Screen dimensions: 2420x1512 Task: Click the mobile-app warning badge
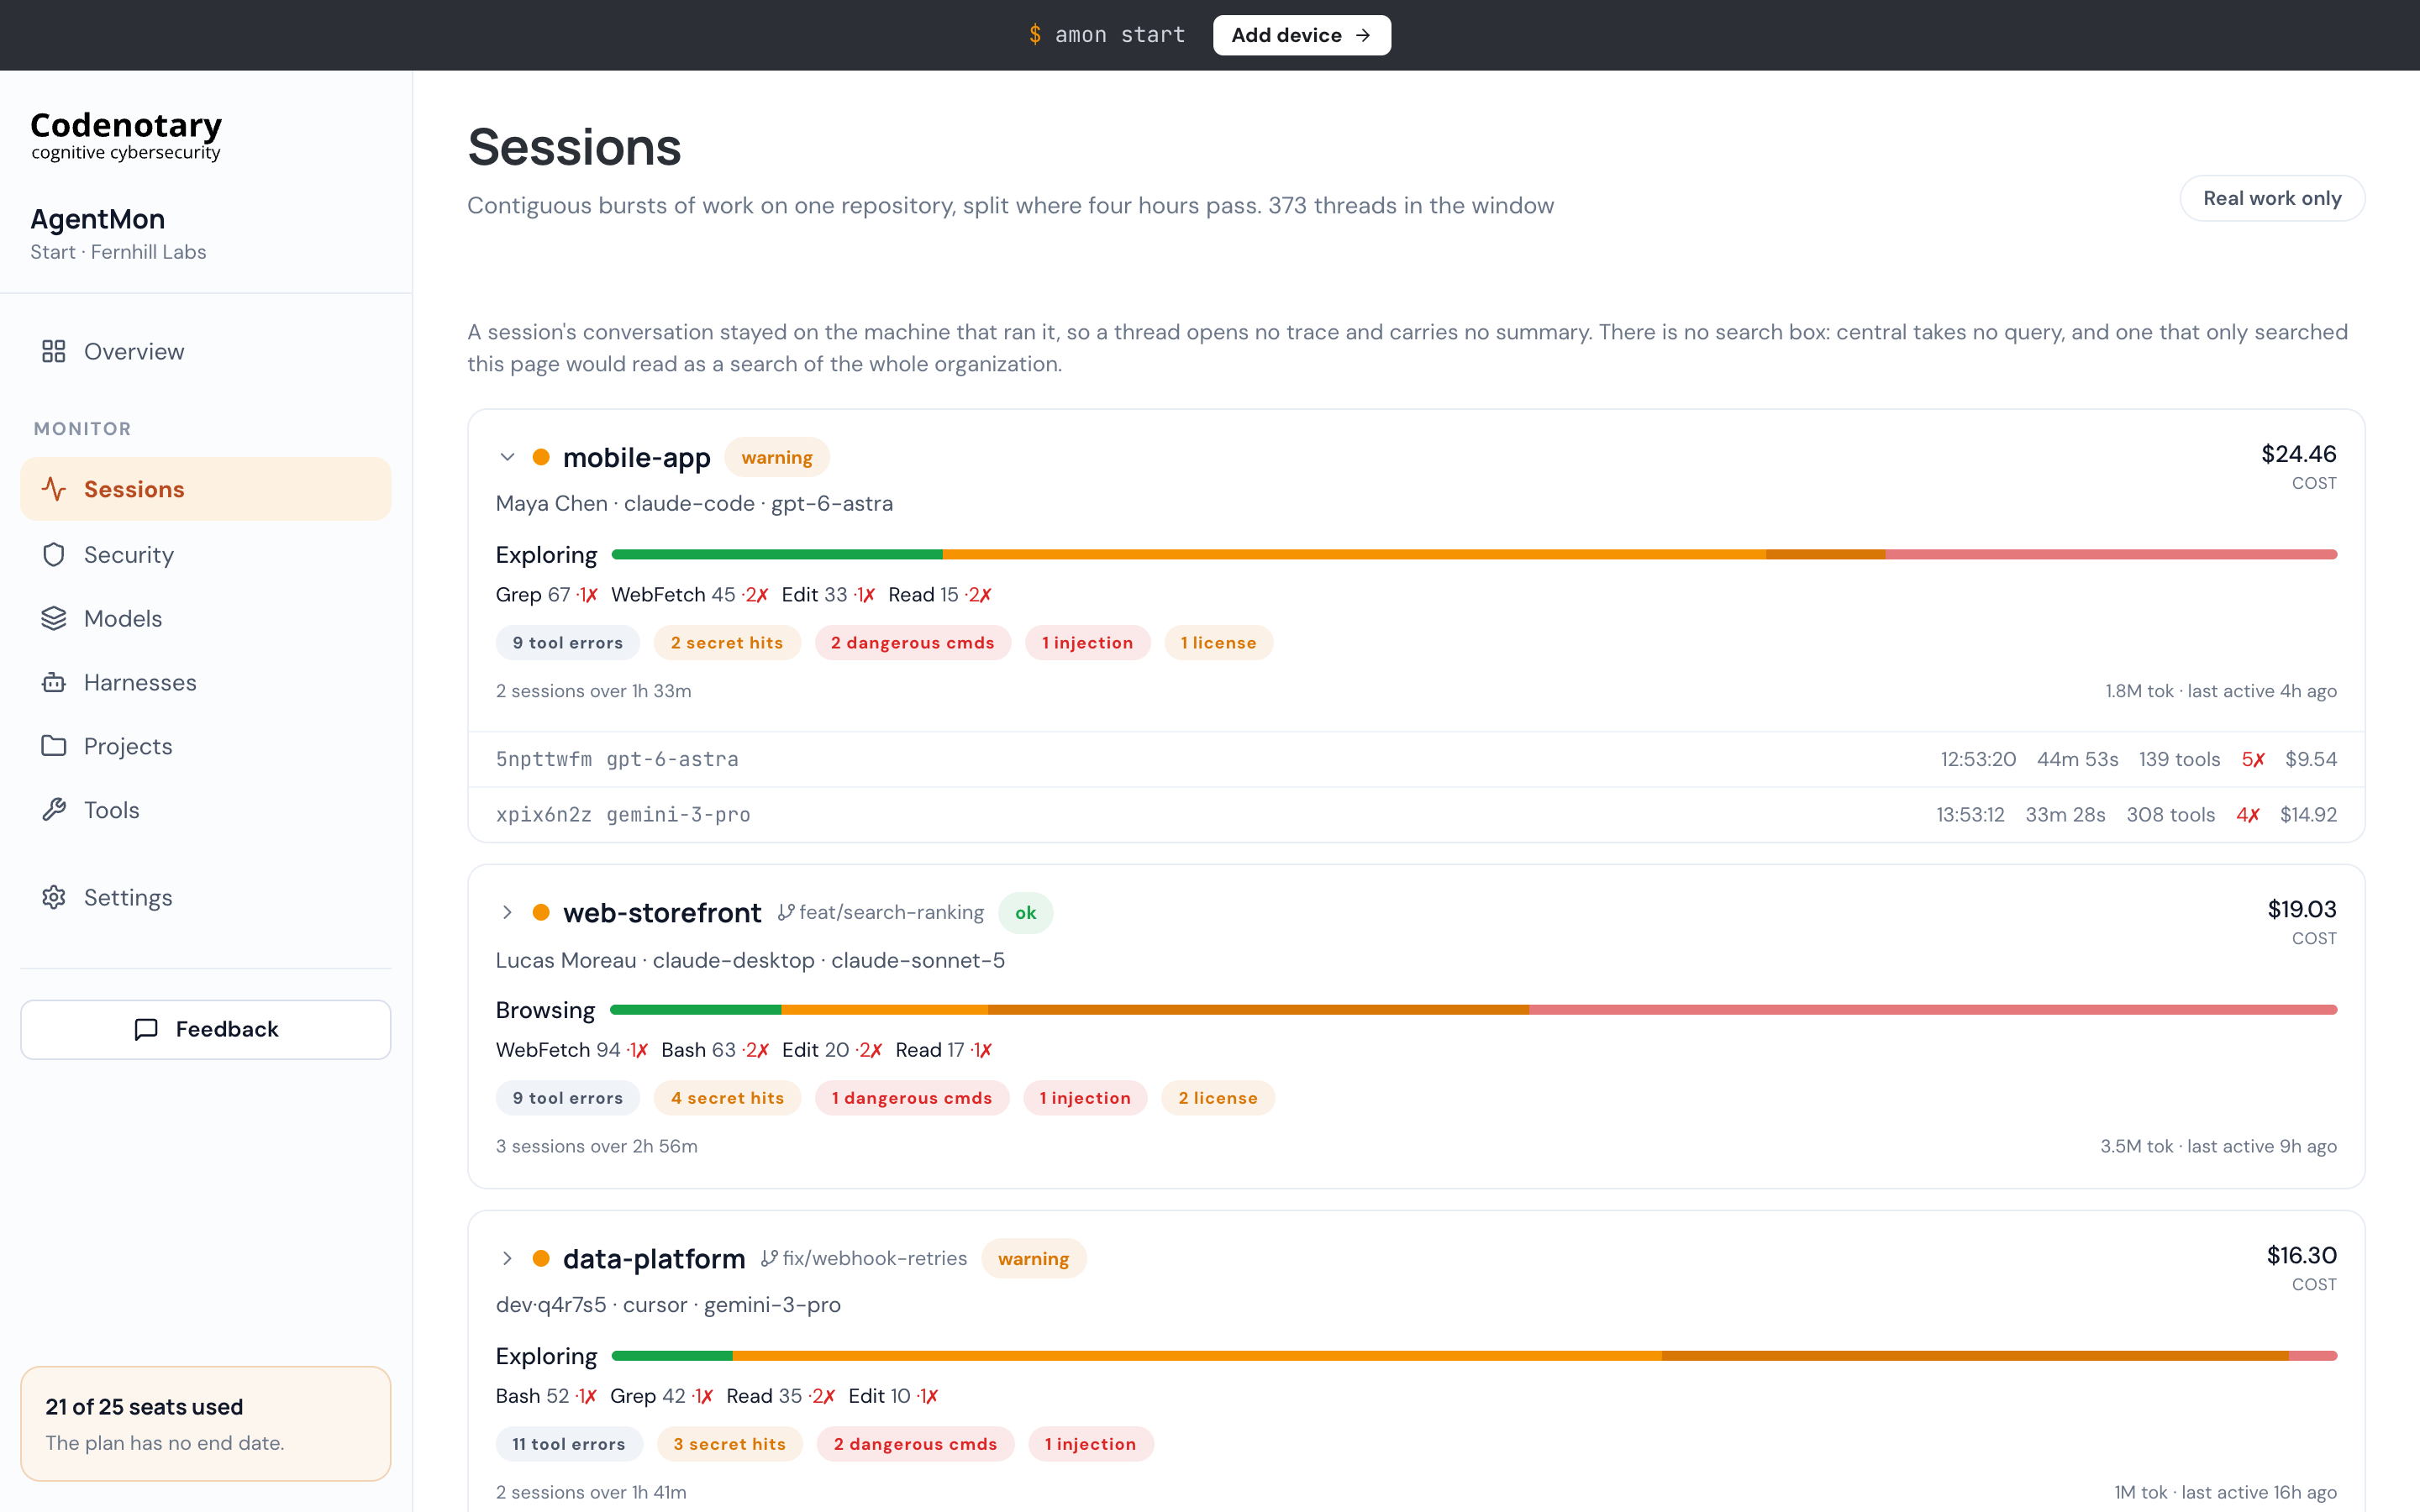(x=777, y=457)
